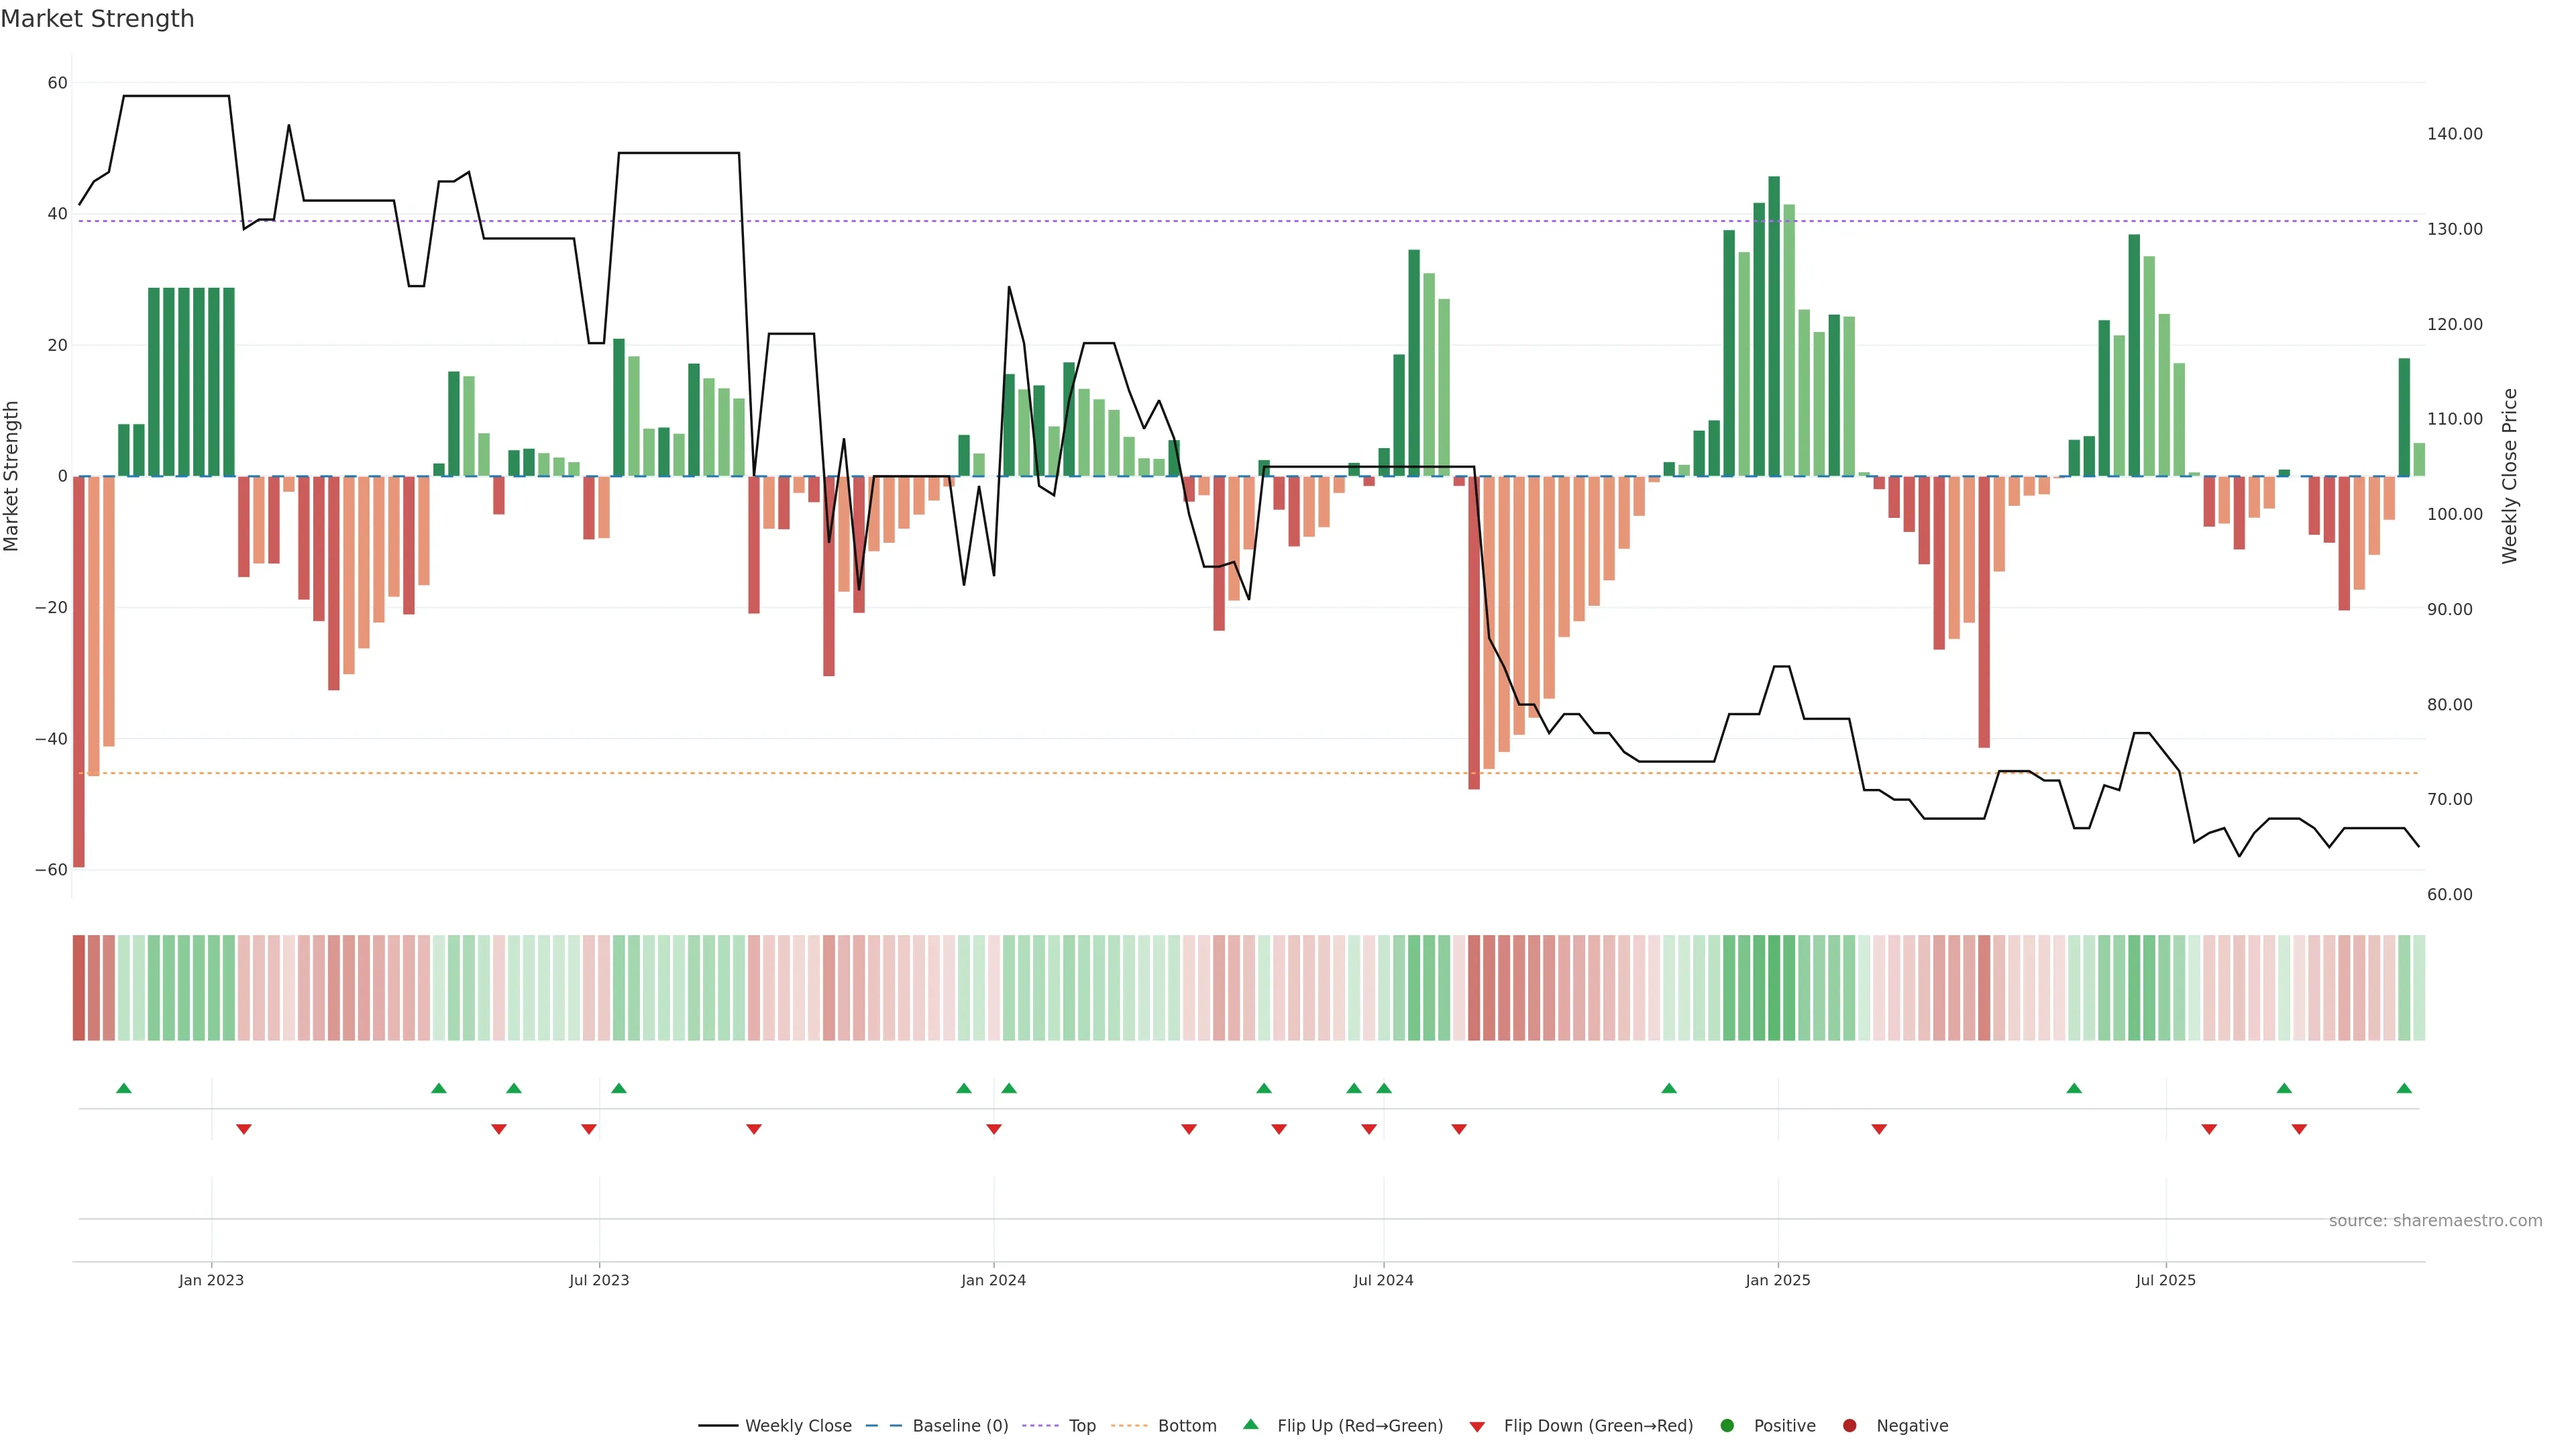This screenshot has height=1449, width=2576.
Task: Click the Market Strength chart title
Action: tap(97, 19)
